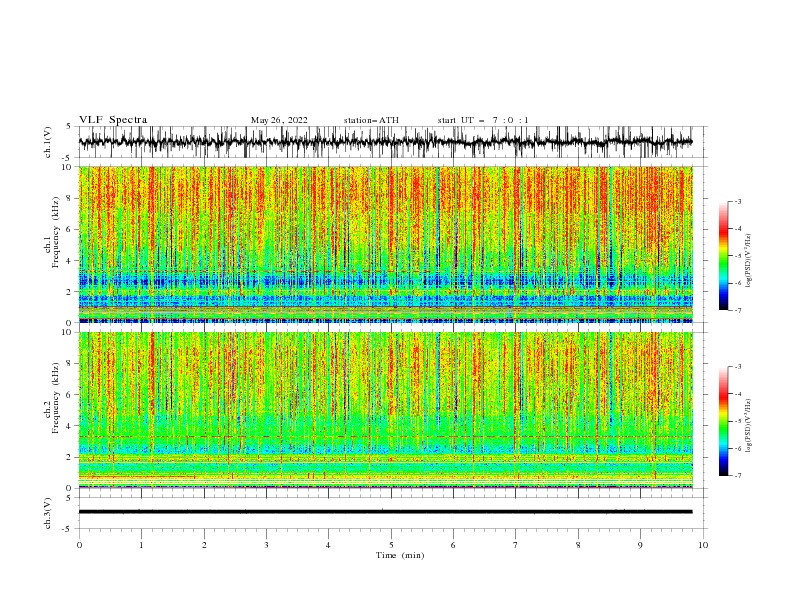Click the "0" tick on the time axis
Viewport: 792px width, 612px height.
[x=79, y=545]
